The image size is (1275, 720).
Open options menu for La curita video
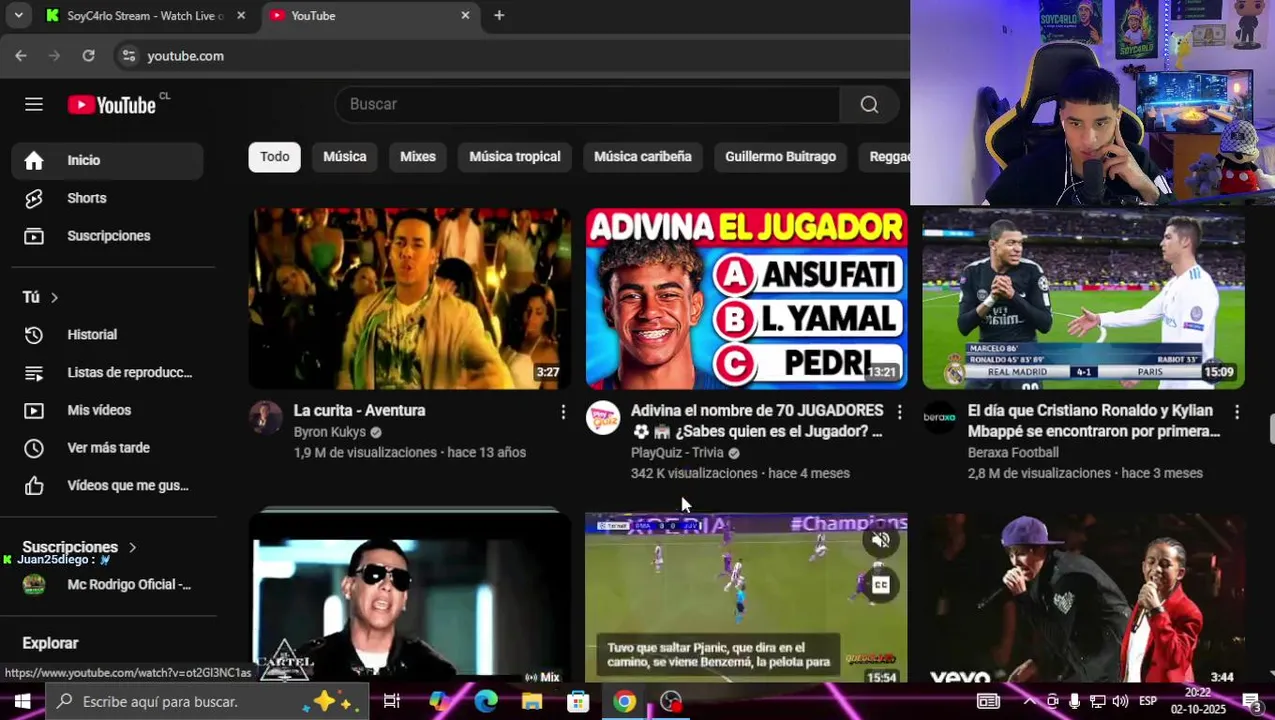tap(563, 412)
